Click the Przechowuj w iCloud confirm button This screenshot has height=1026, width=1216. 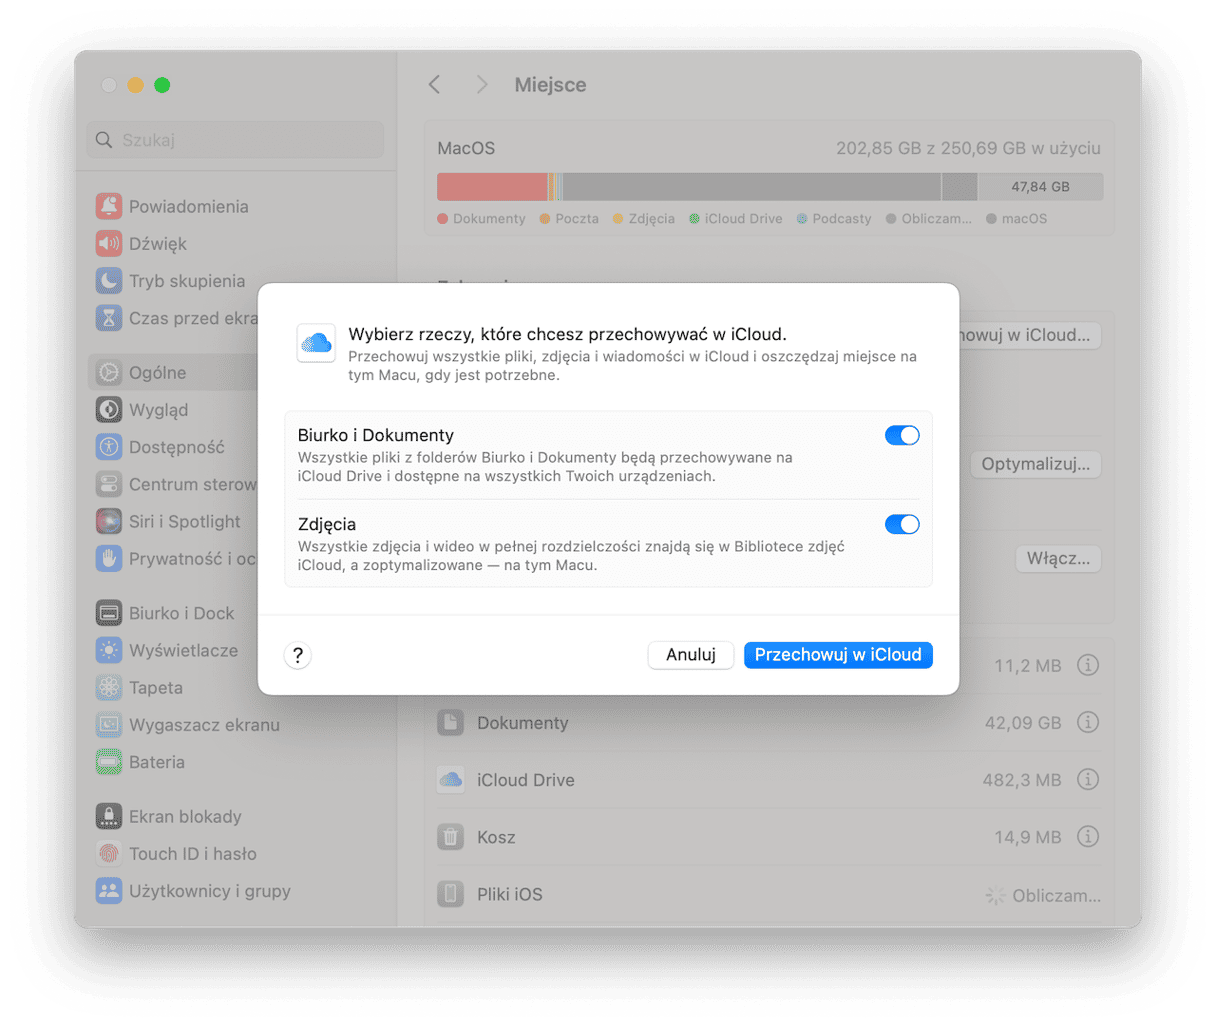tap(838, 655)
